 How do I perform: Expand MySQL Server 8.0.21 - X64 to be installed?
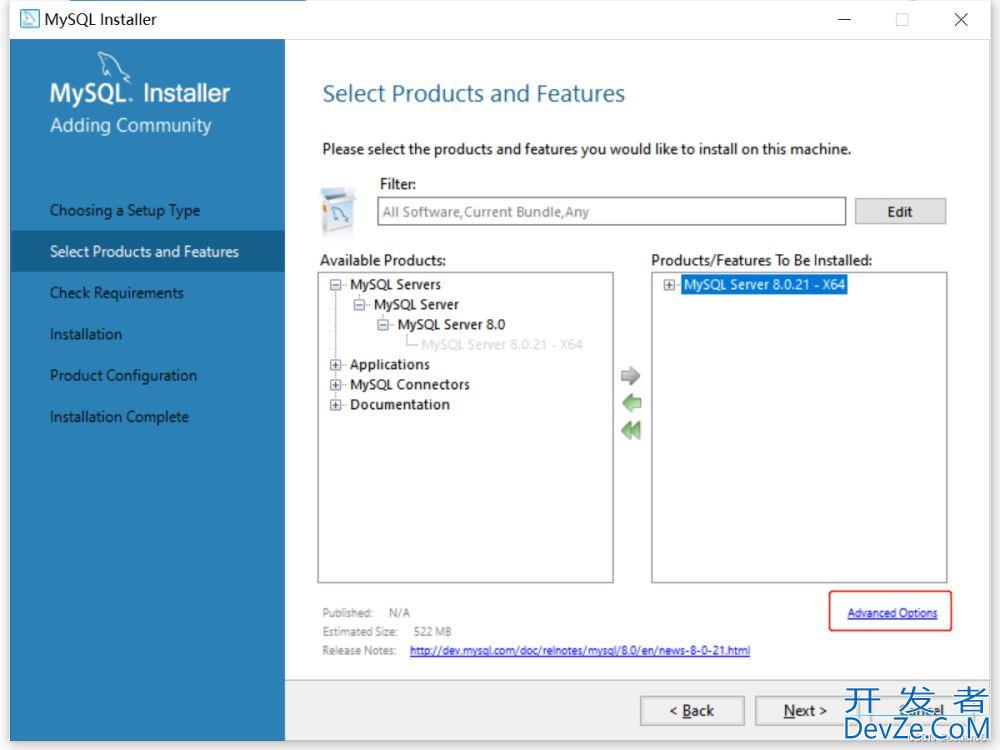(669, 285)
